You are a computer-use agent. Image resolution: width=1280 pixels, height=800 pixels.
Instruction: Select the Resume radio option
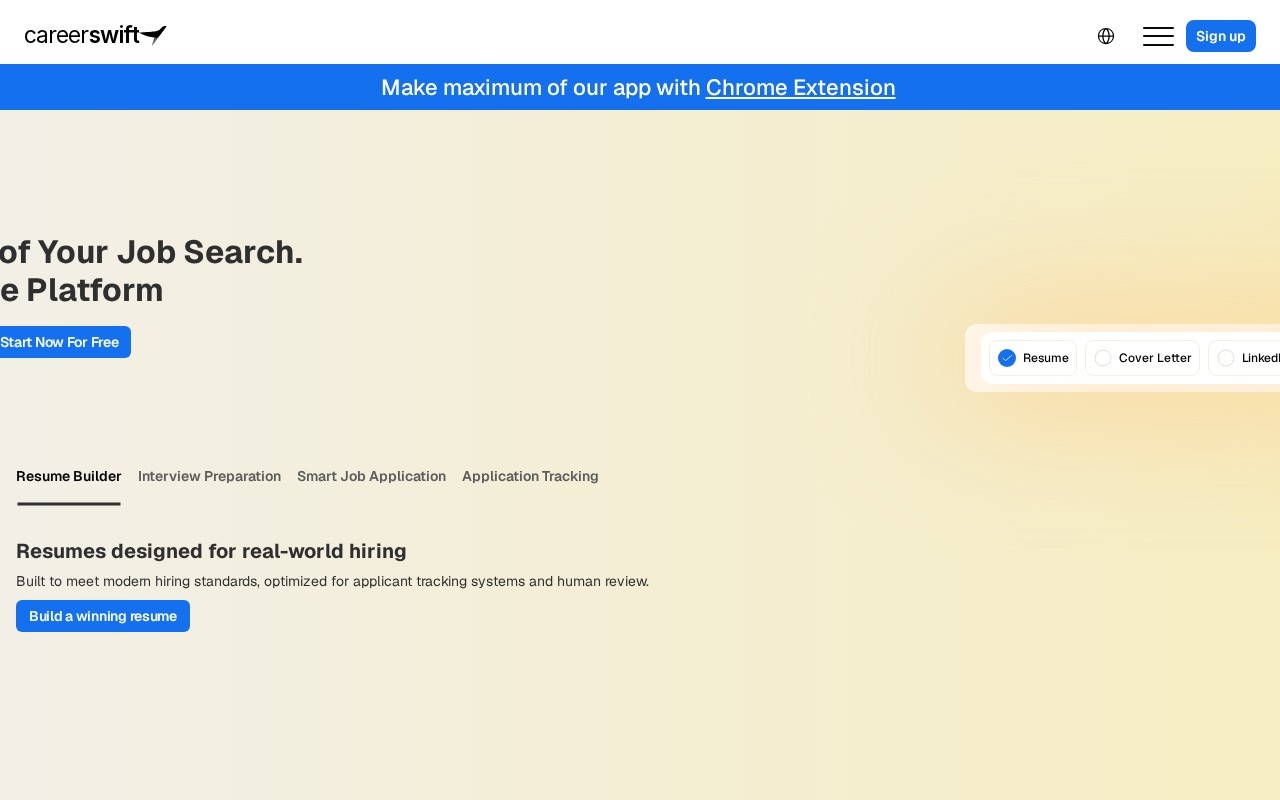[x=1033, y=358]
